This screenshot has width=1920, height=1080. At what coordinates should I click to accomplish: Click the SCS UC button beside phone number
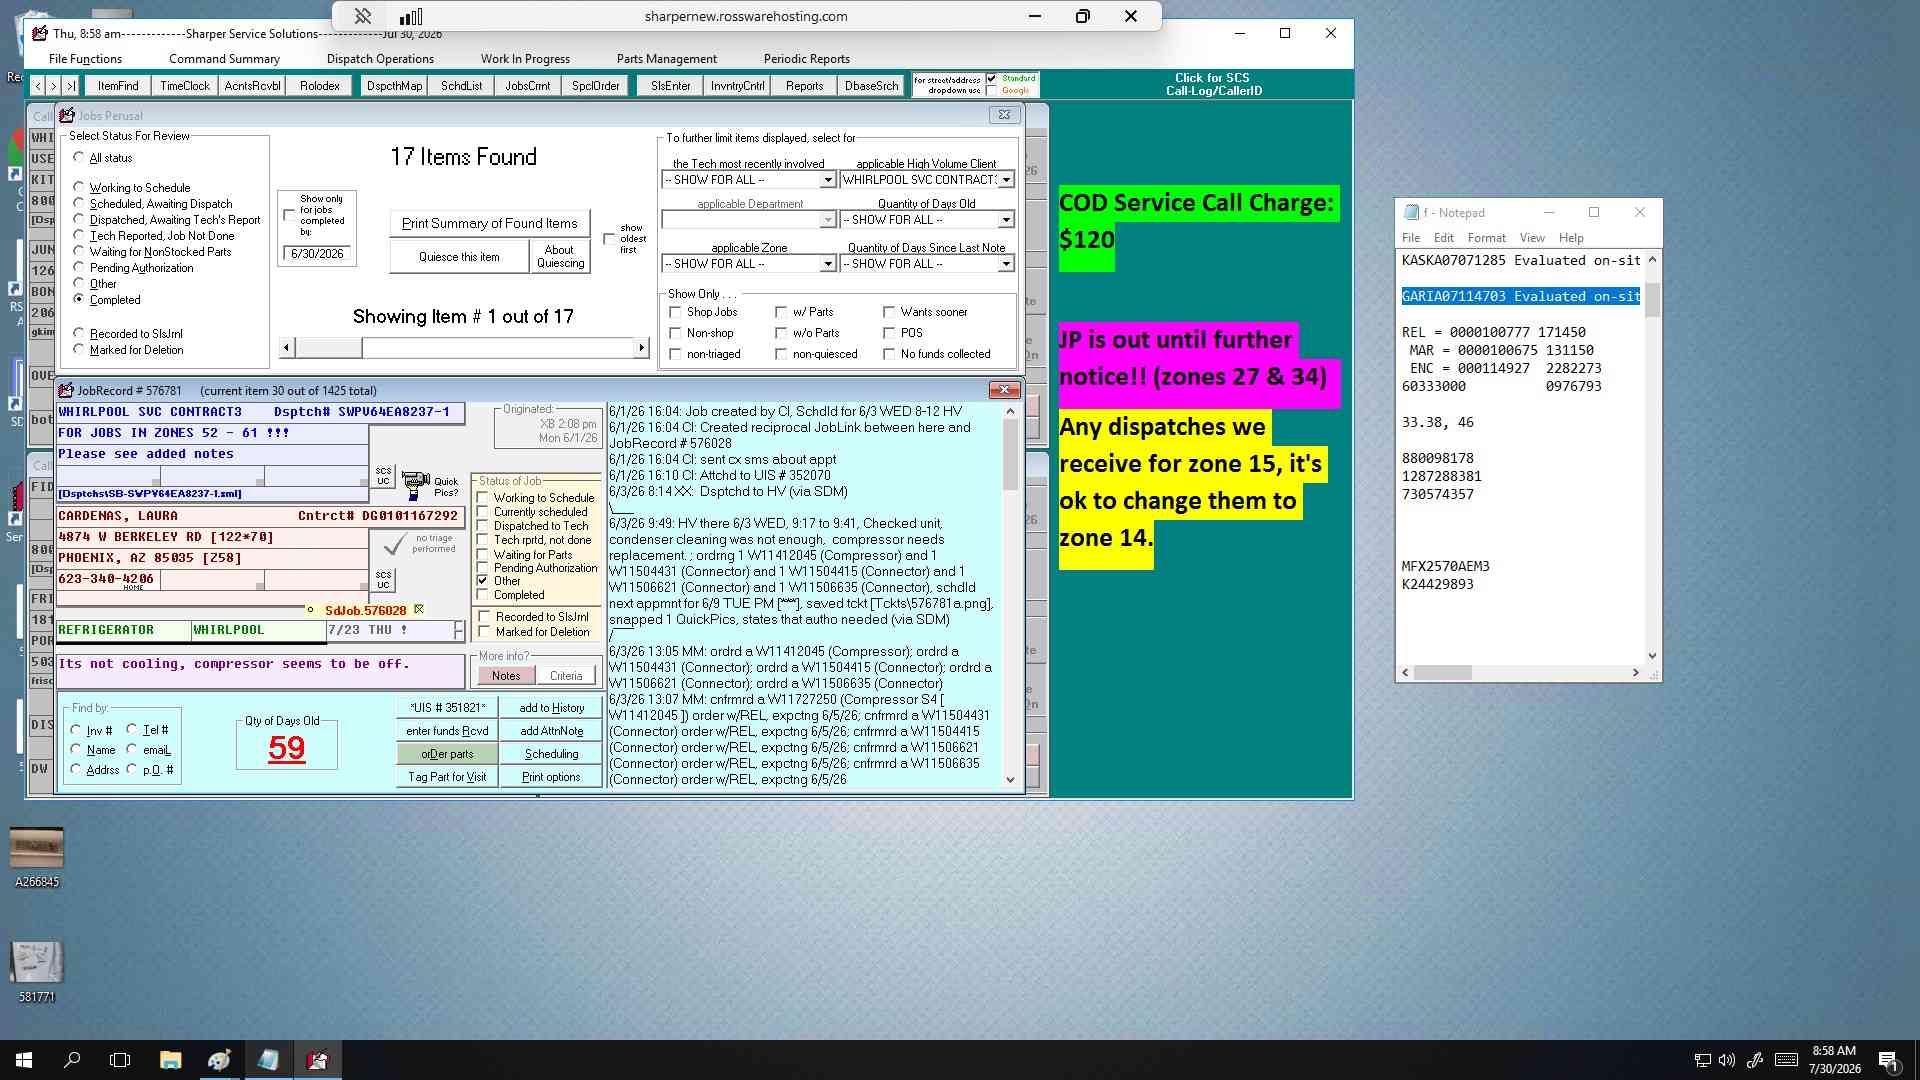pos(383,580)
